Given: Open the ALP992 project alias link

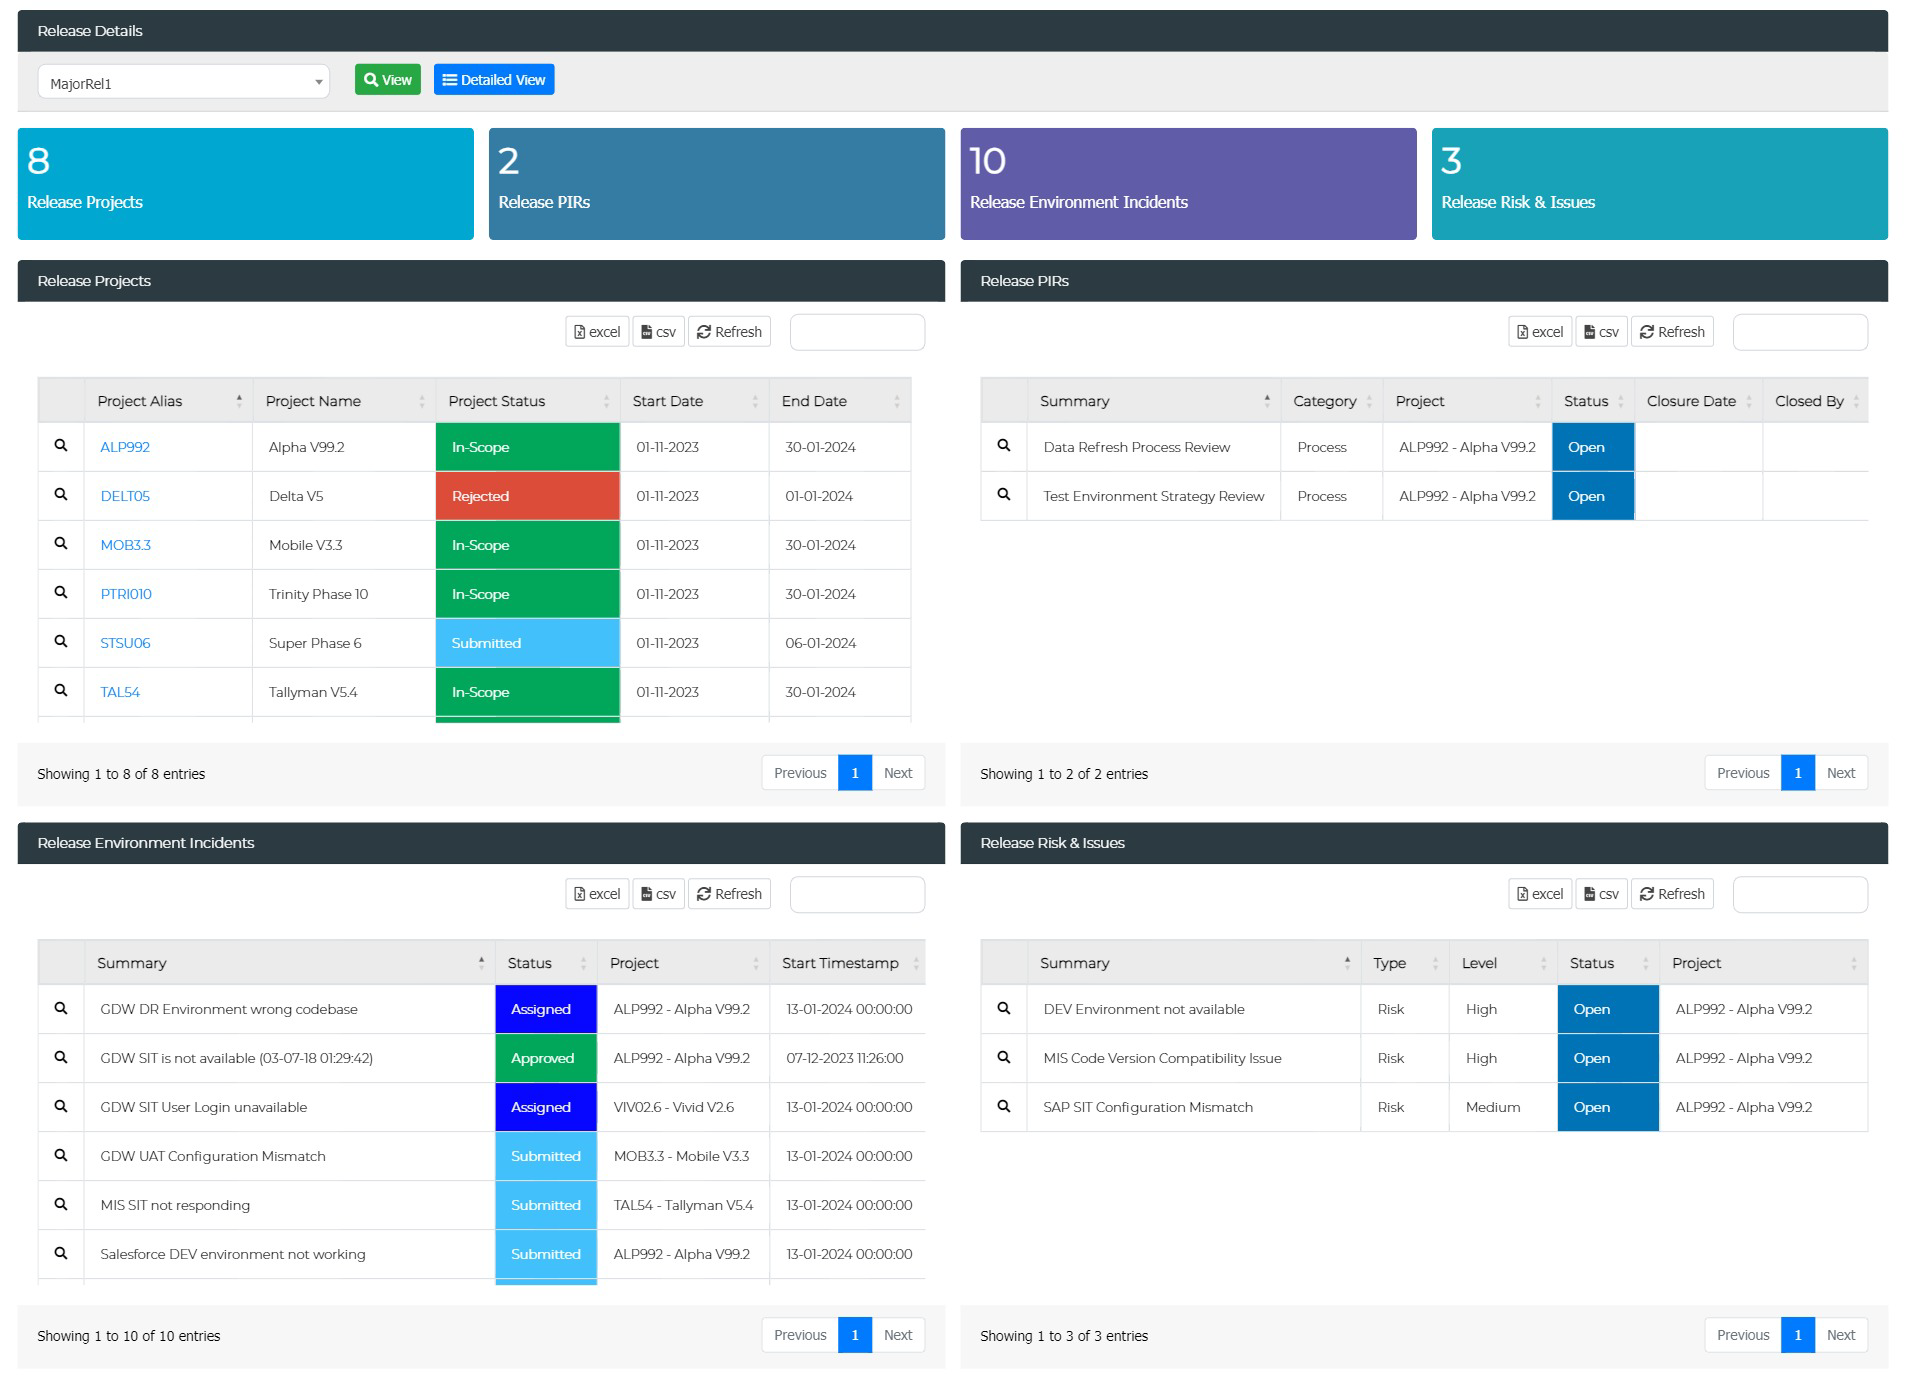Looking at the screenshot, I should 125,447.
